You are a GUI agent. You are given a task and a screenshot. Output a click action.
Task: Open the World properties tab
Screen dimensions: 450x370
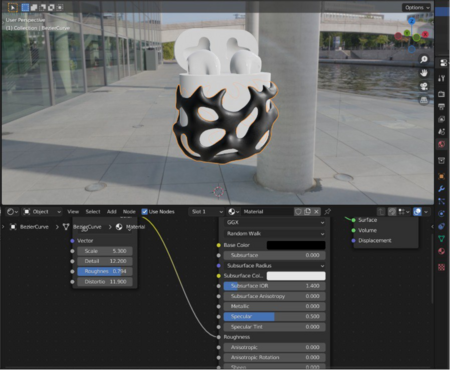coord(442,144)
